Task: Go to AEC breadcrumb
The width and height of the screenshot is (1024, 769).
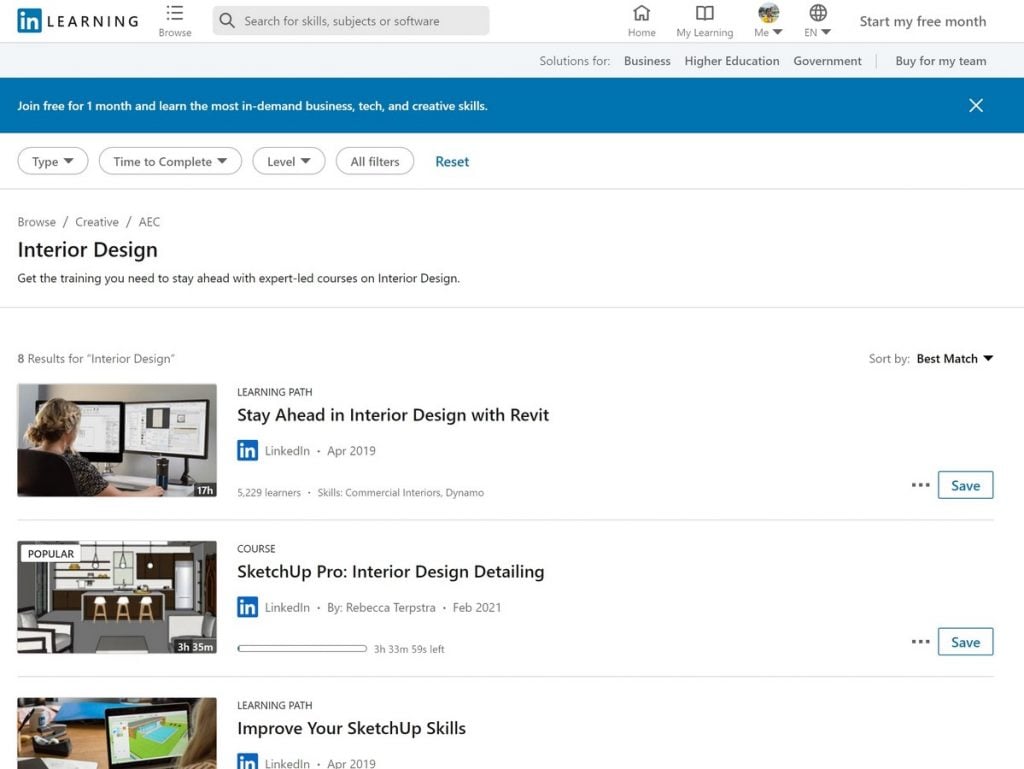Action: pos(149,222)
